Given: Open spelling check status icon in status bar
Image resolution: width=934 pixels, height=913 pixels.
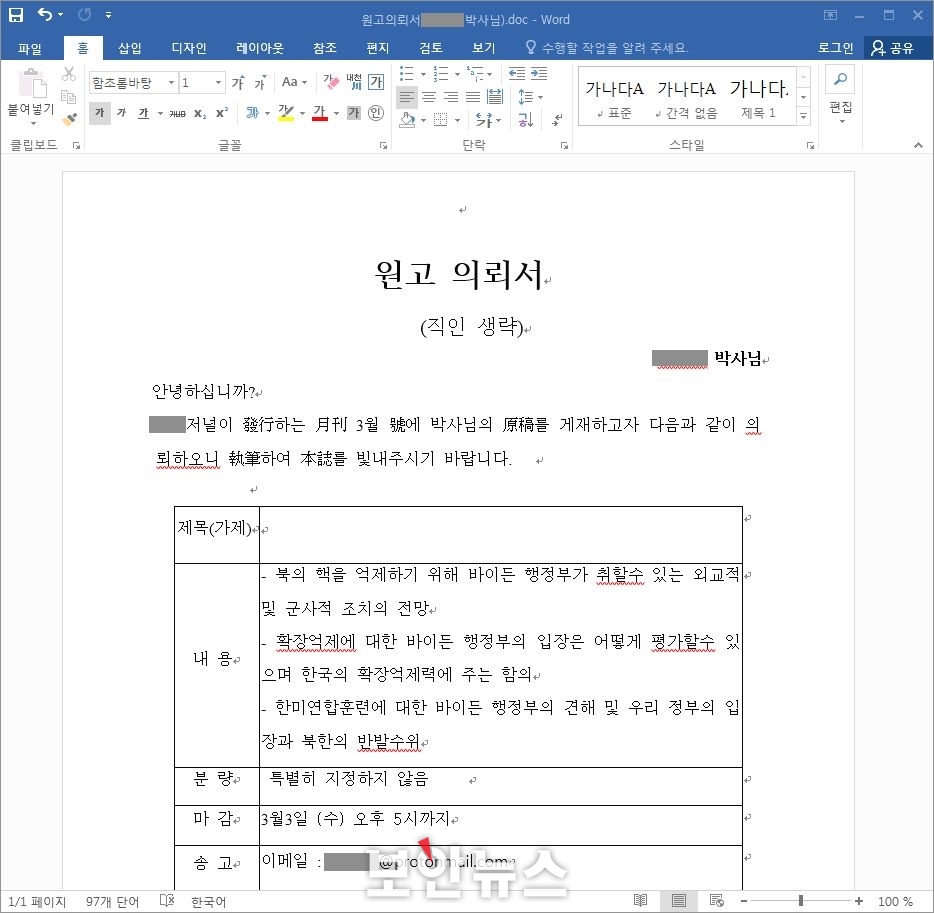Looking at the screenshot, I should pos(167,900).
